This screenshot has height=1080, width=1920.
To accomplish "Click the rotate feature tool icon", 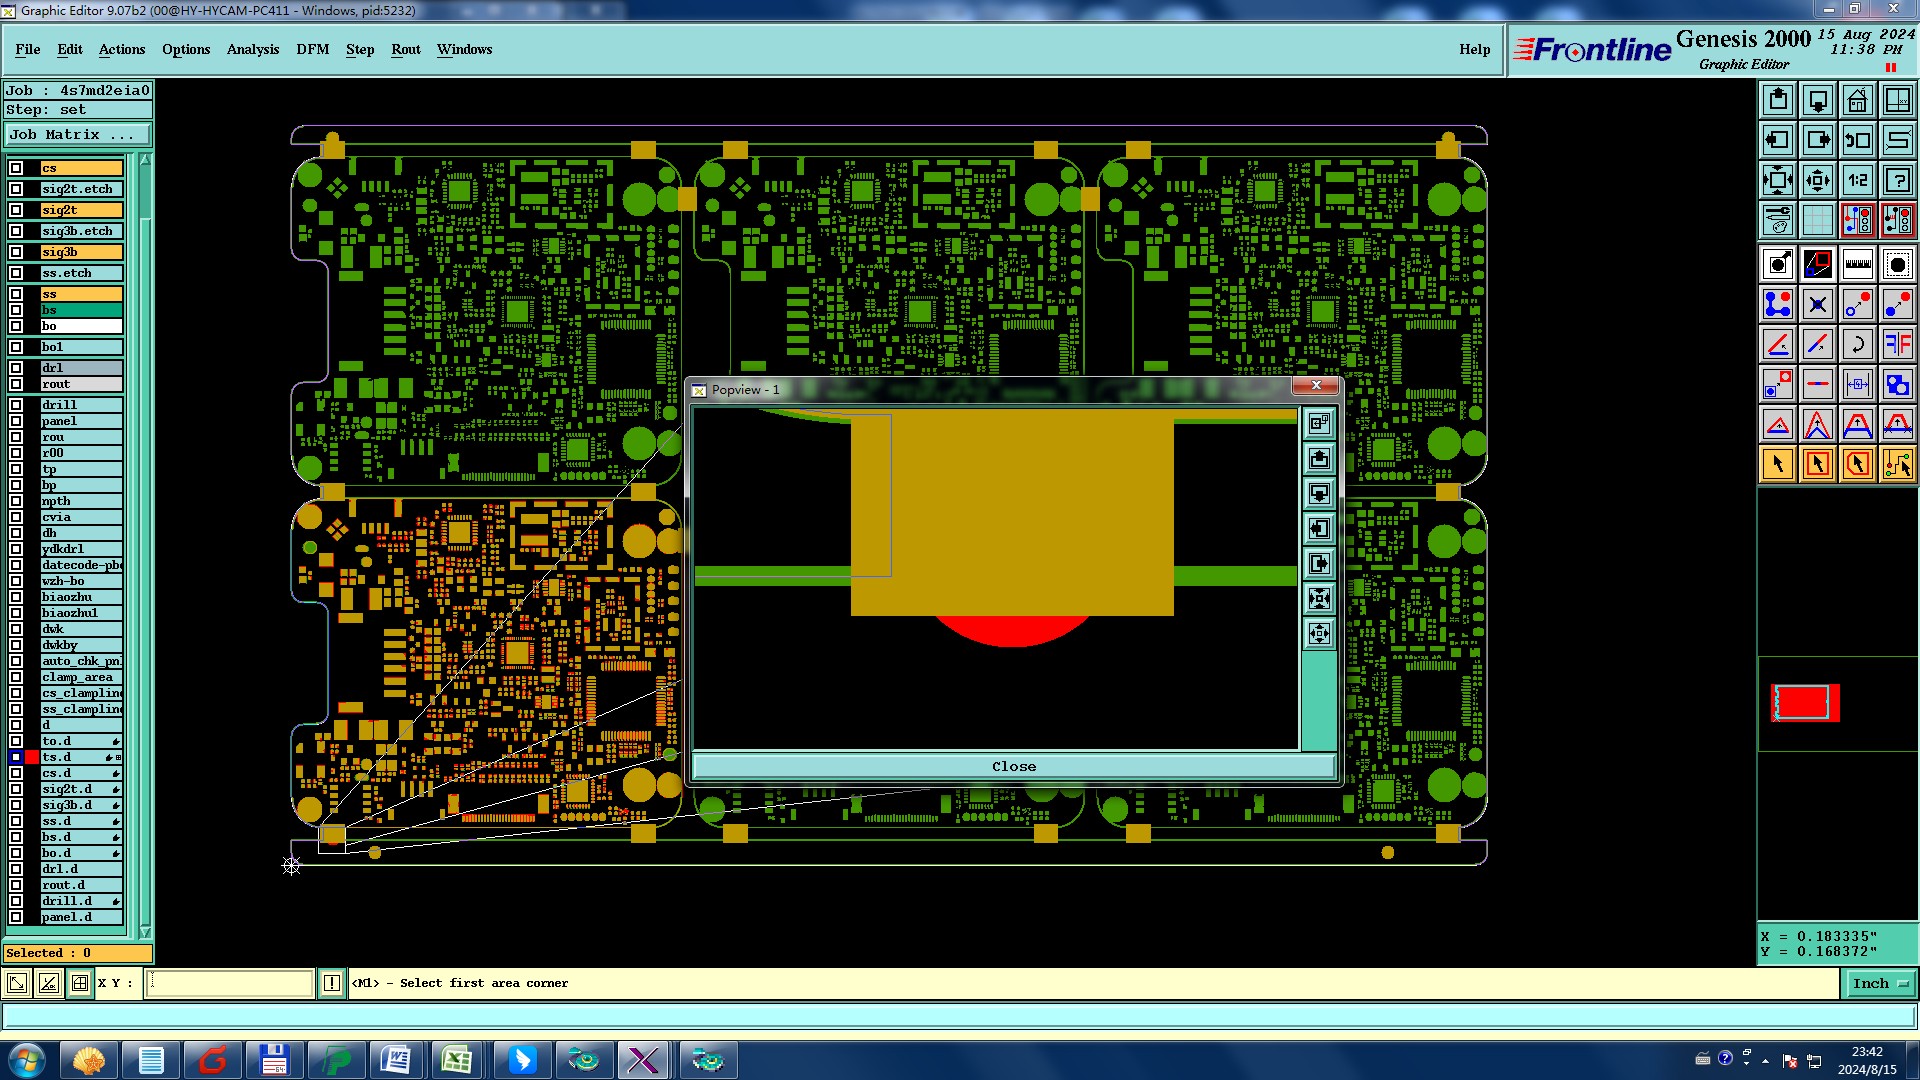I will (x=1857, y=345).
